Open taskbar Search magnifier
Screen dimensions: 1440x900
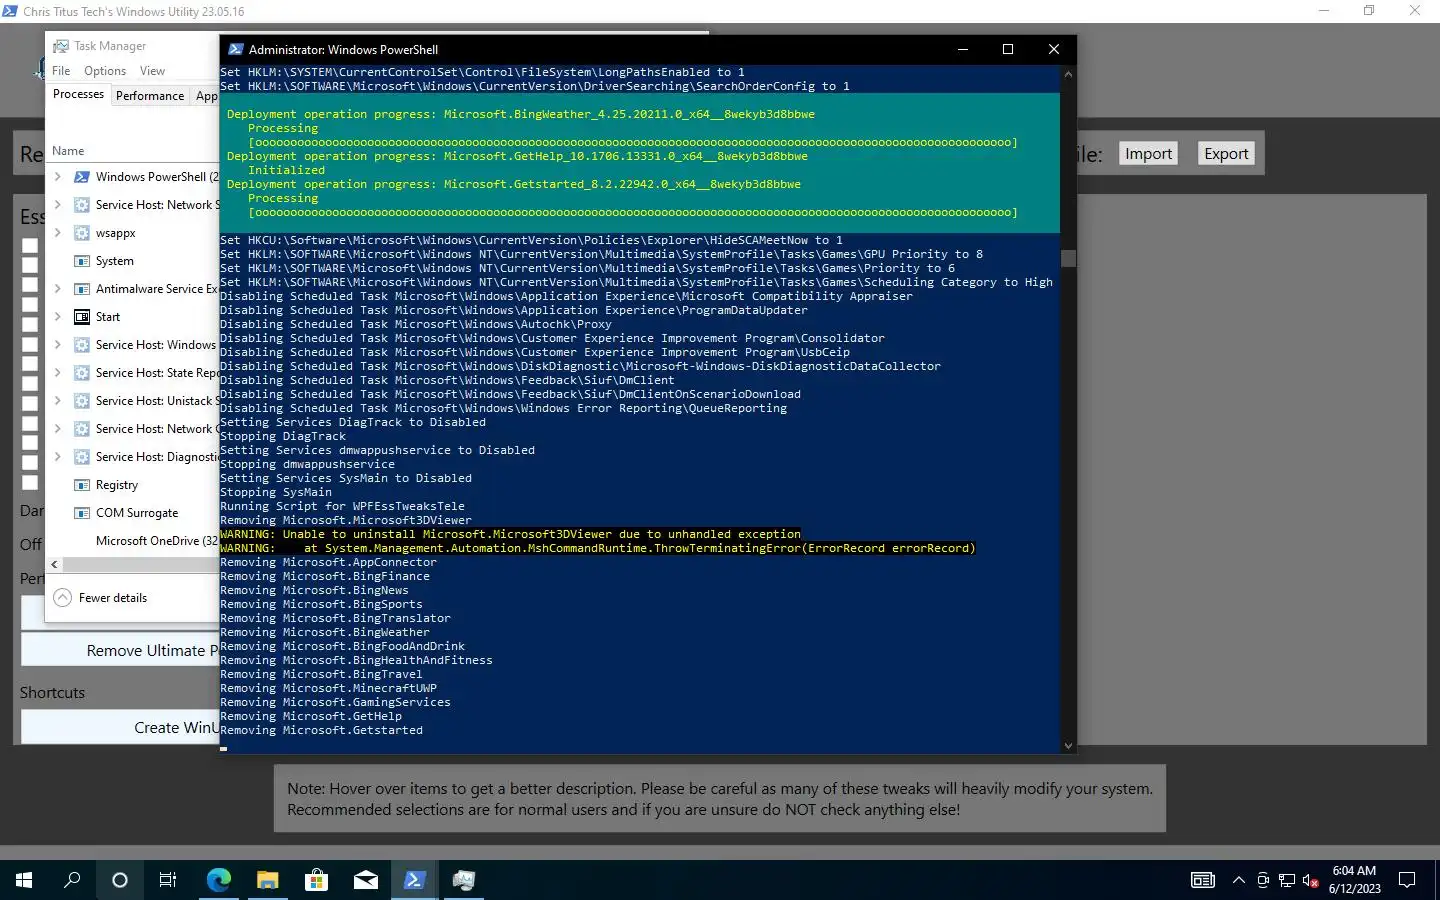[x=72, y=880]
